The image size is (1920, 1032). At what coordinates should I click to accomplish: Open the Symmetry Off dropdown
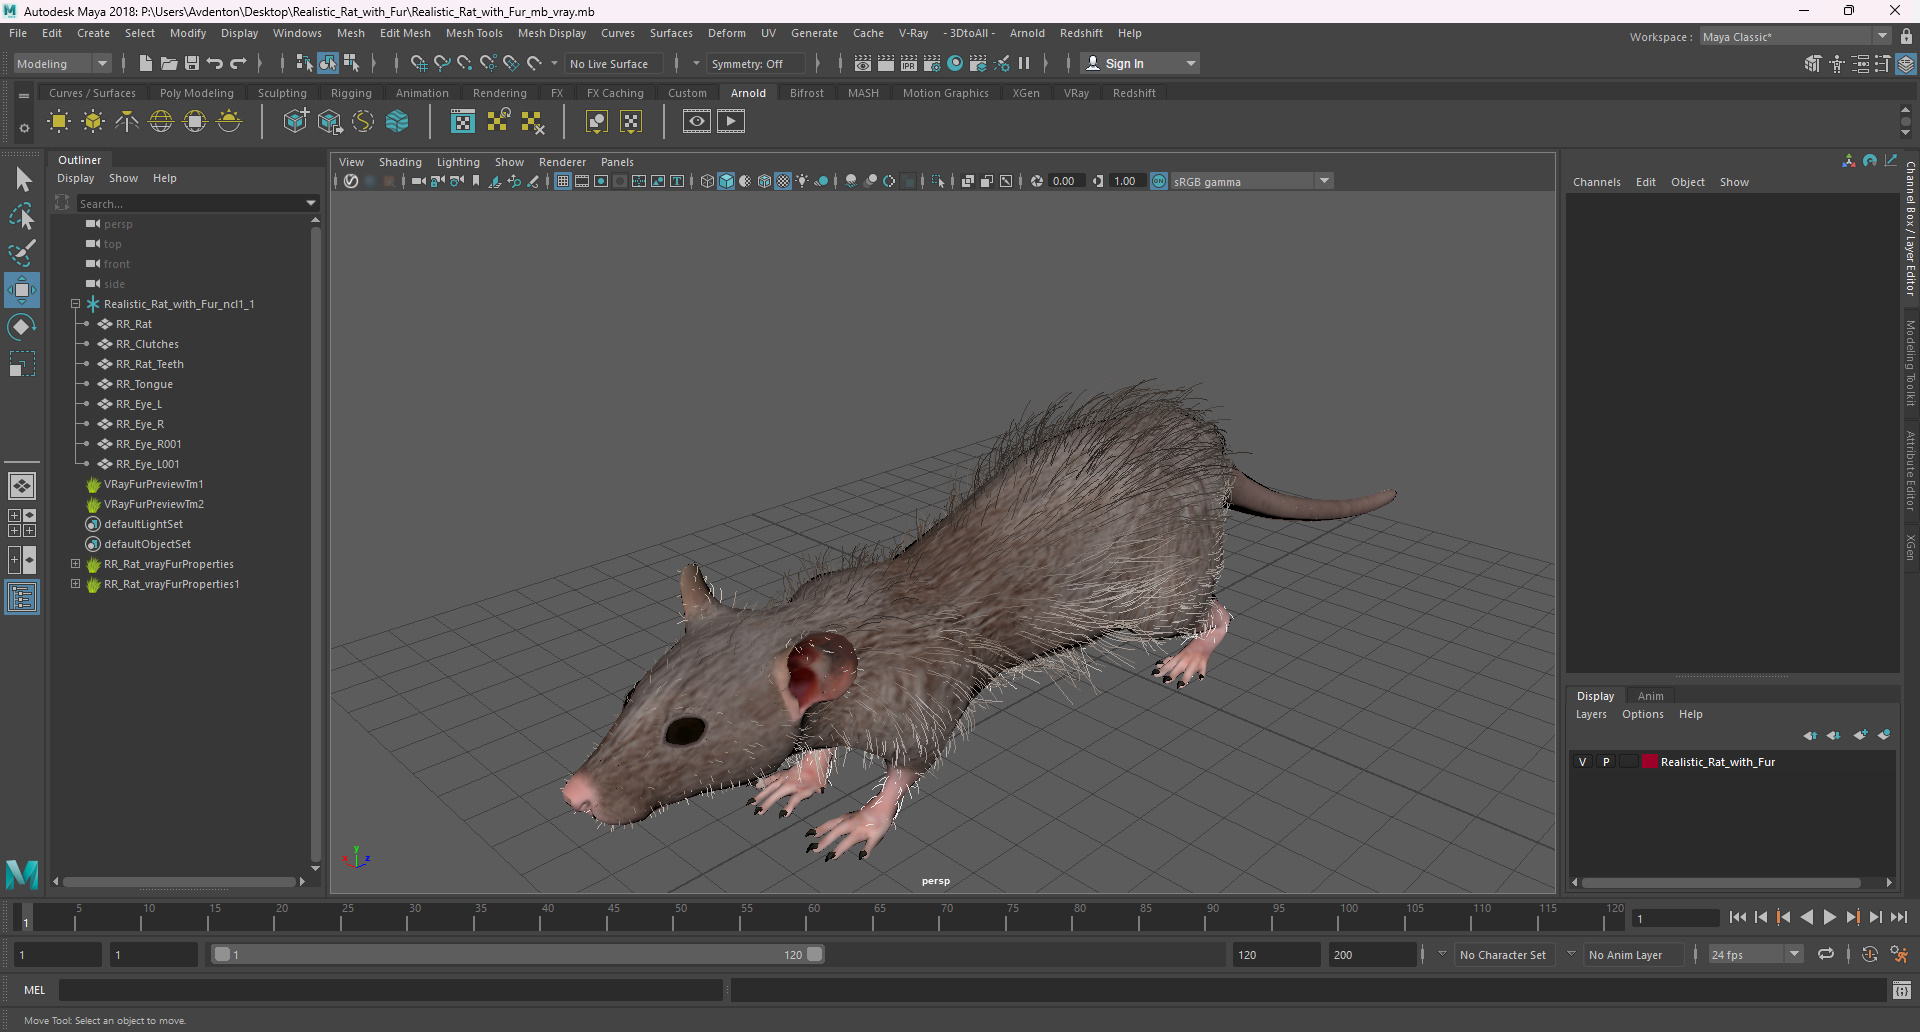pos(755,63)
